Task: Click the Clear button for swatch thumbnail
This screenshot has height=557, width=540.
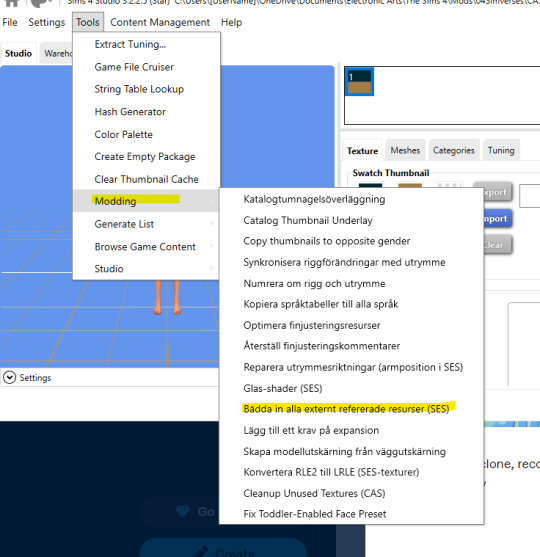Action: coord(497,245)
